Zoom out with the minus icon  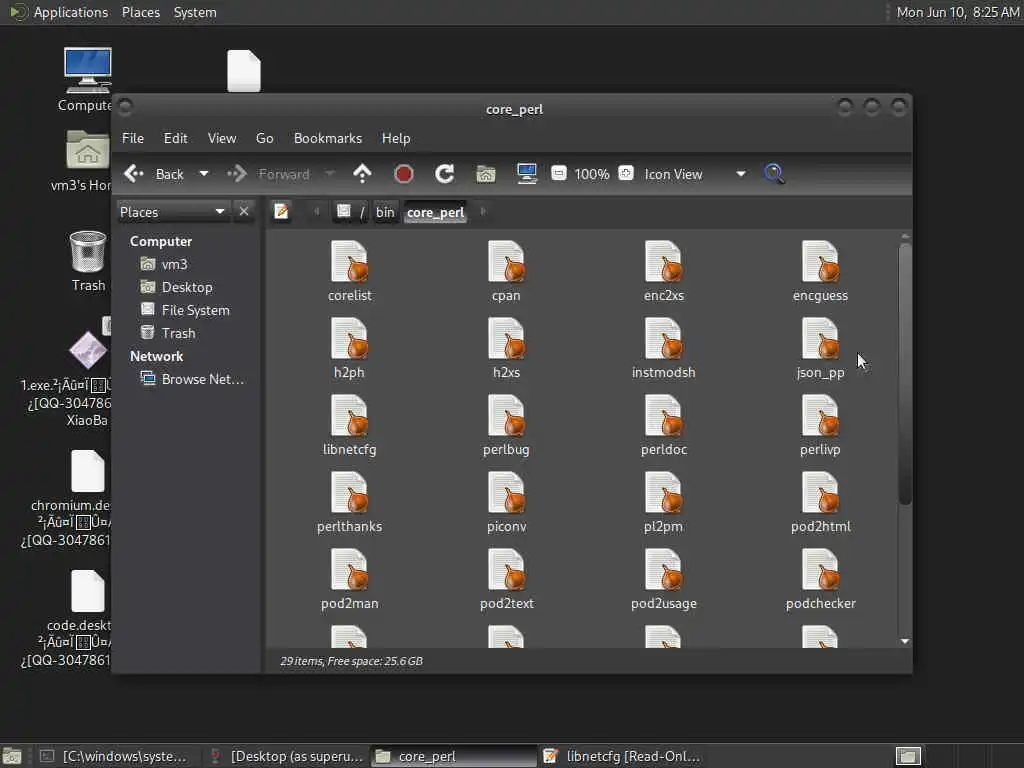(558, 173)
